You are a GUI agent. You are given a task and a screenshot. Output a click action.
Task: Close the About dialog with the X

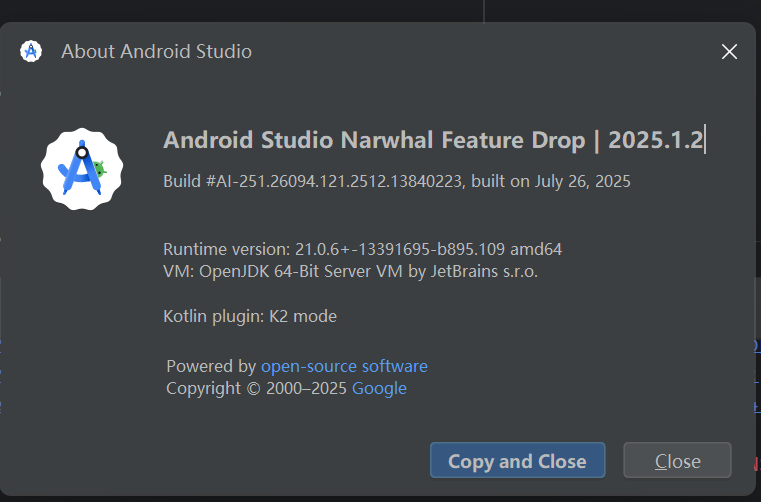pyautogui.click(x=730, y=52)
